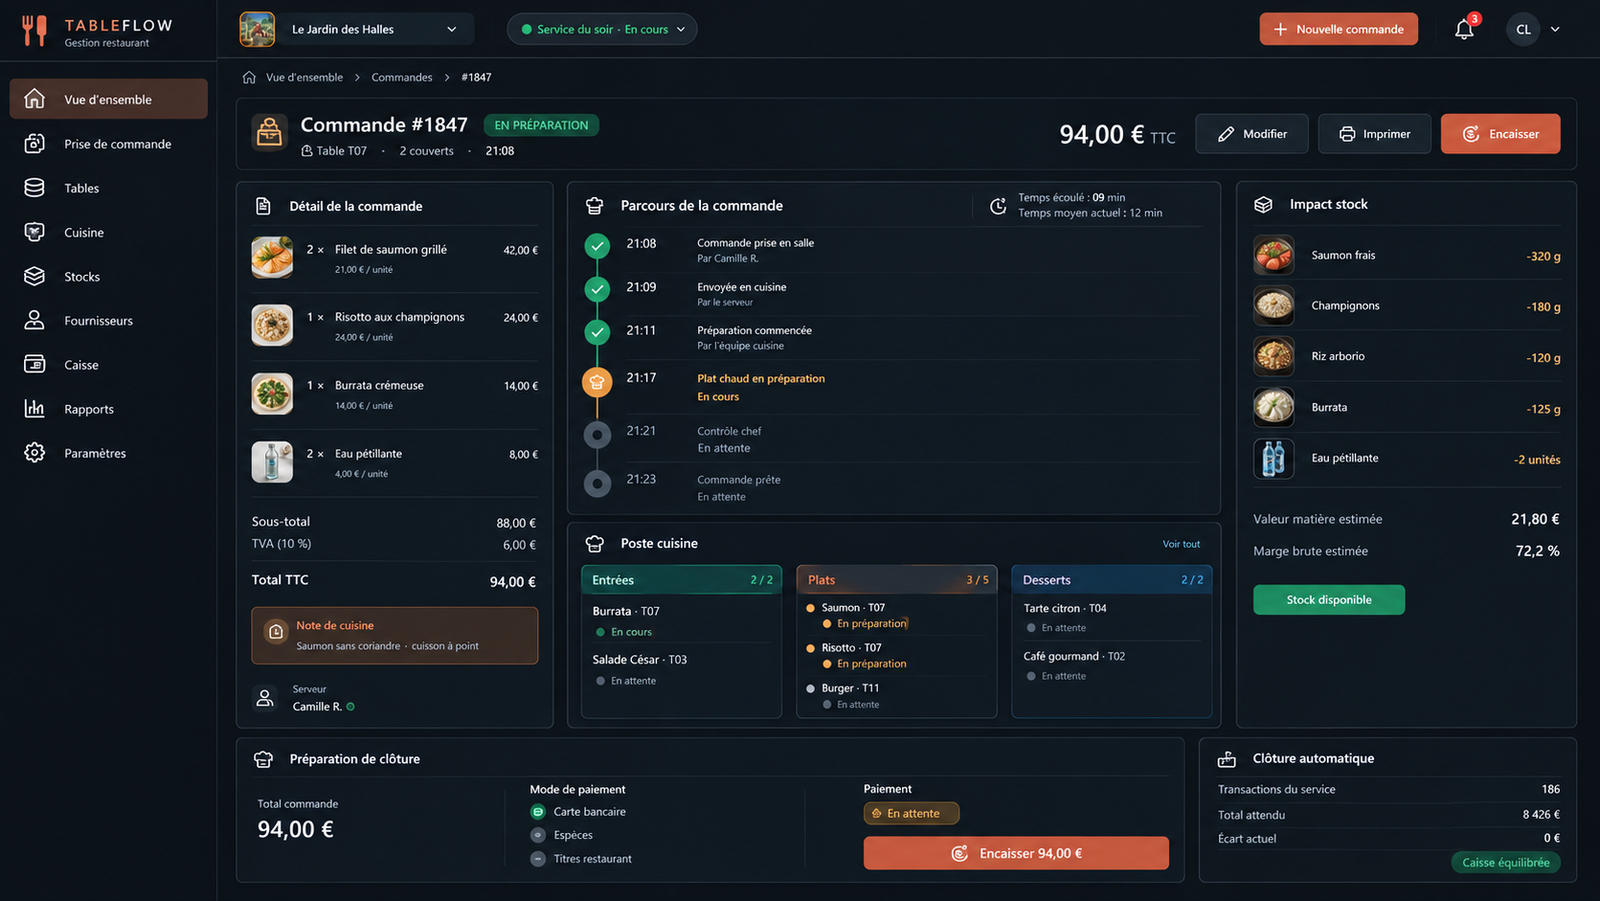Viewport: 1600px width, 901px height.
Task: Click the Stock disponible button
Action: 1329,600
